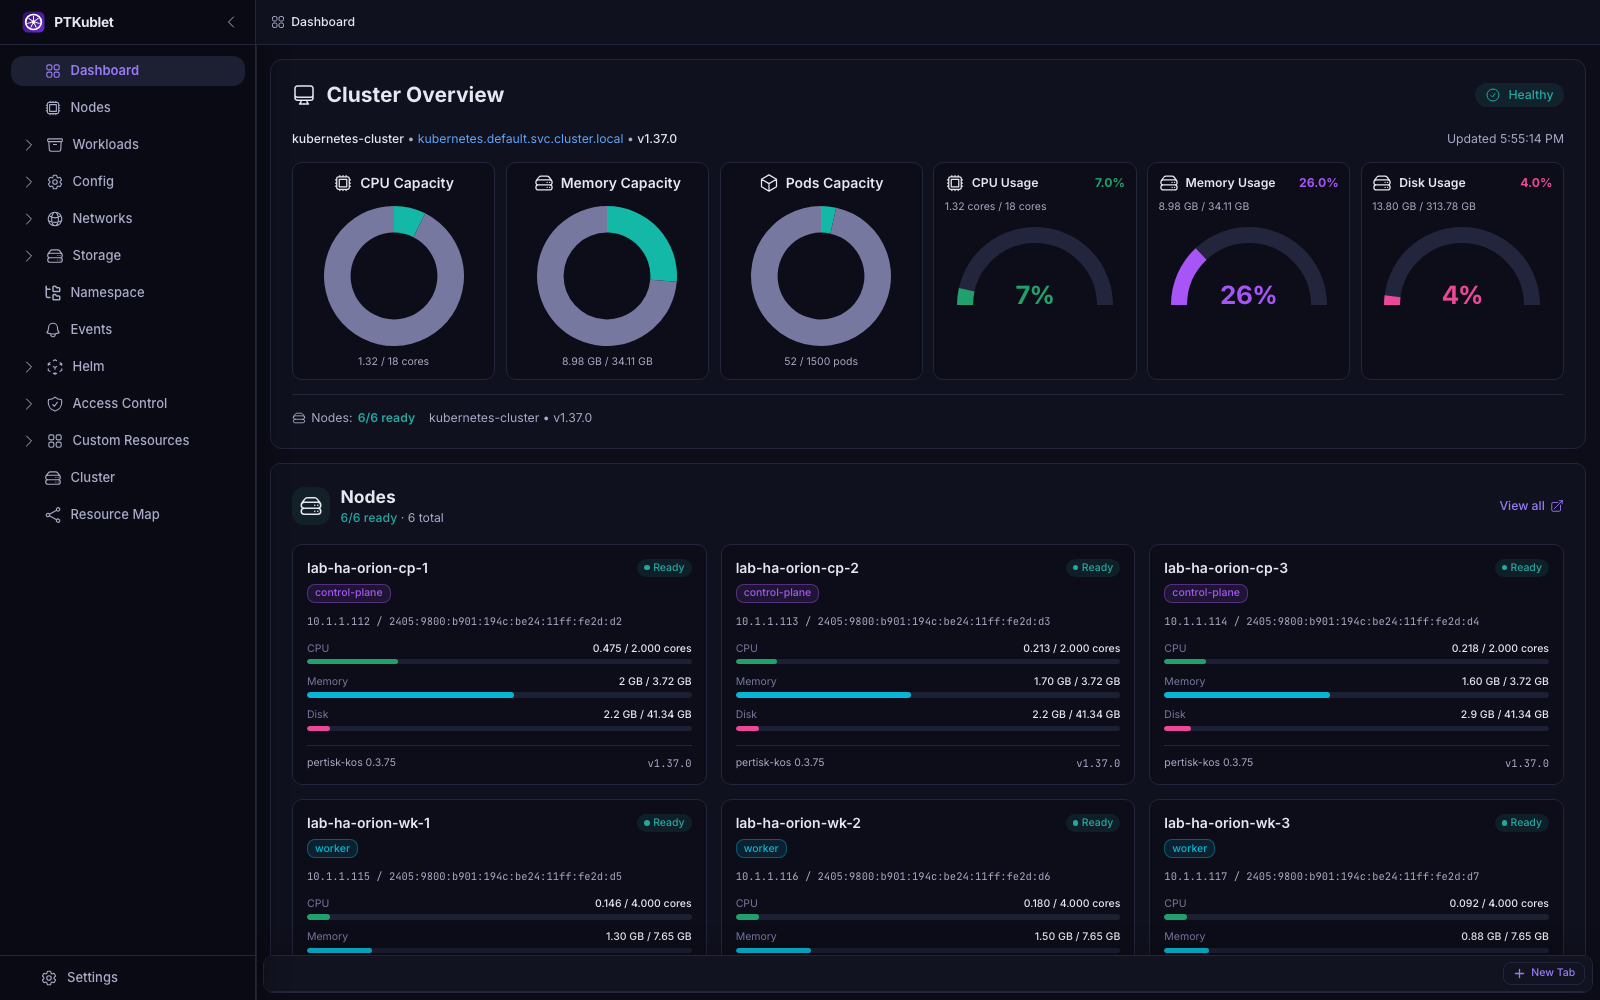Image resolution: width=1600 pixels, height=1000 pixels.
Task: Click the Disk Usage drive icon
Action: 1382,183
